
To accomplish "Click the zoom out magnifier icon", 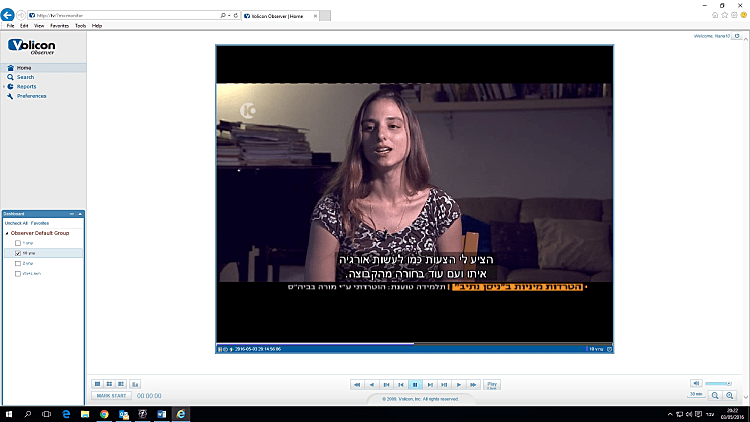I will tap(716, 395).
